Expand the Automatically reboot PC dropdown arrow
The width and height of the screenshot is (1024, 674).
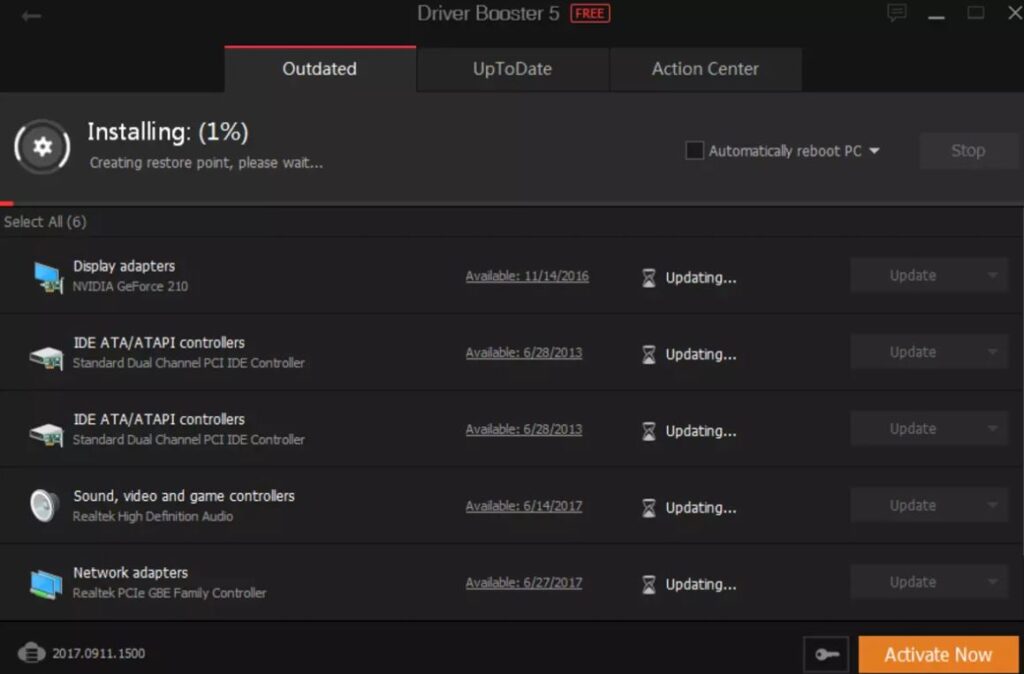coord(874,151)
